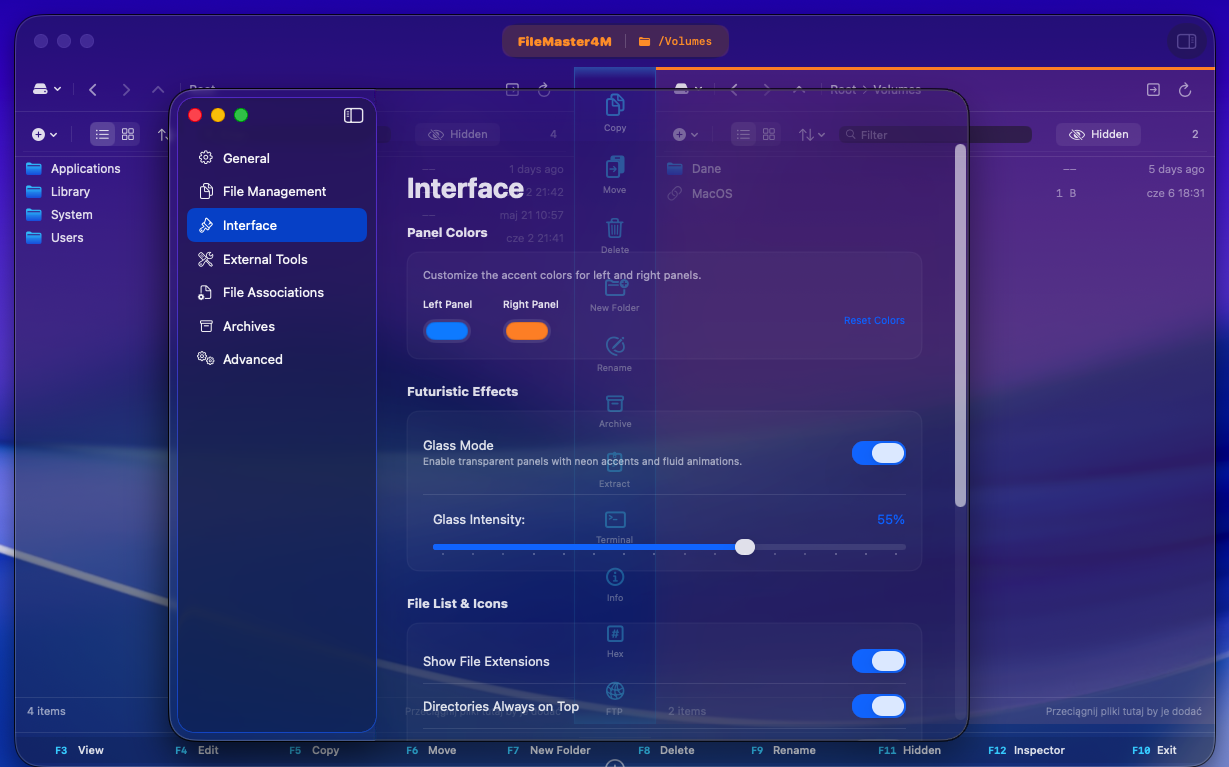Click the Info icon in center toolbar
Screen dimensions: 1229x767
tap(615, 577)
